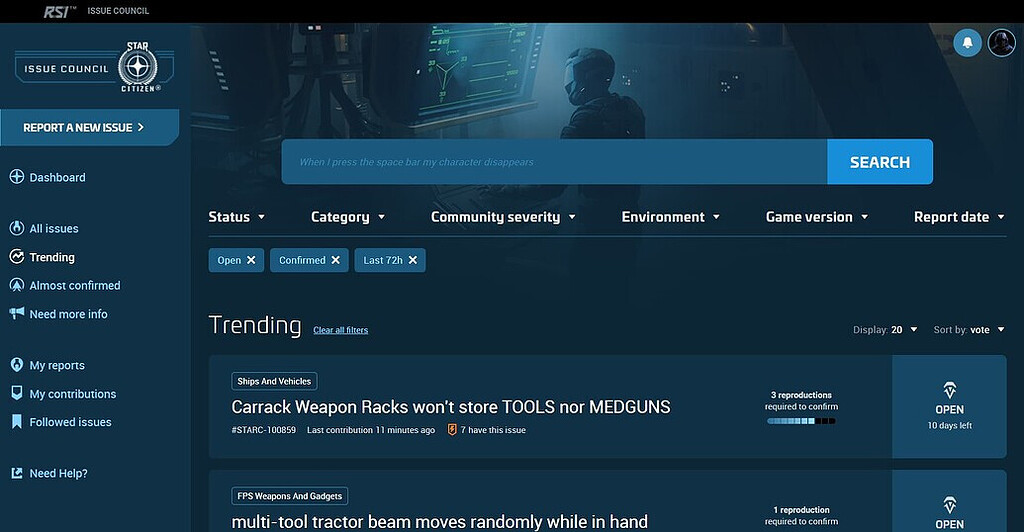Image resolution: width=1024 pixels, height=532 pixels.
Task: Expand the Report date dropdown
Action: (x=959, y=217)
